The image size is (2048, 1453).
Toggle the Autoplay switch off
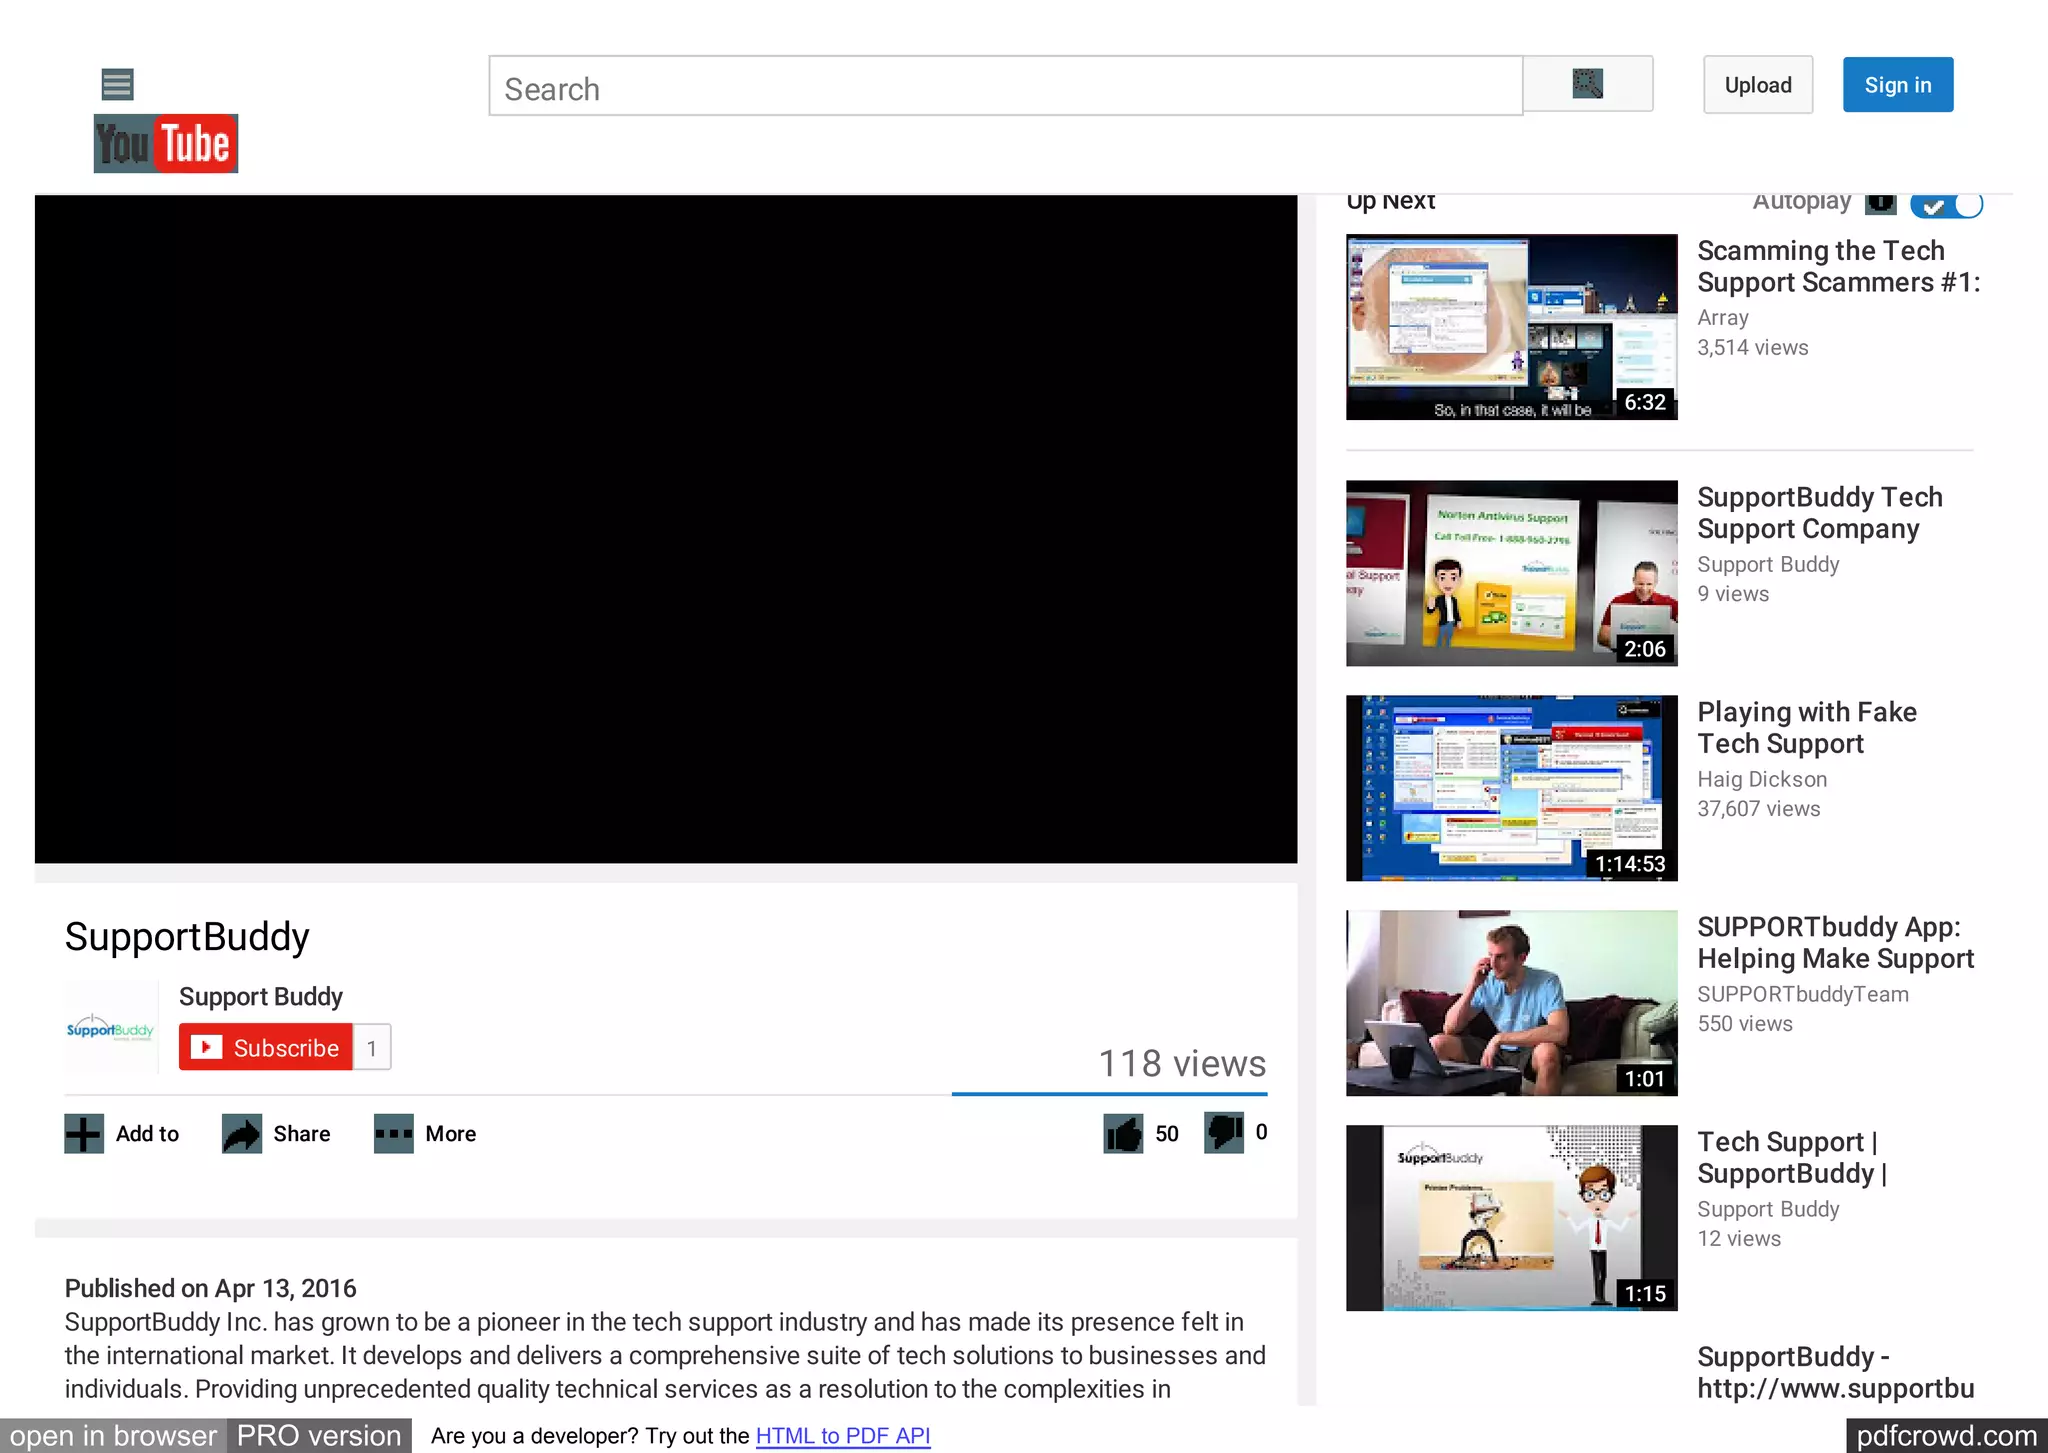(1945, 205)
